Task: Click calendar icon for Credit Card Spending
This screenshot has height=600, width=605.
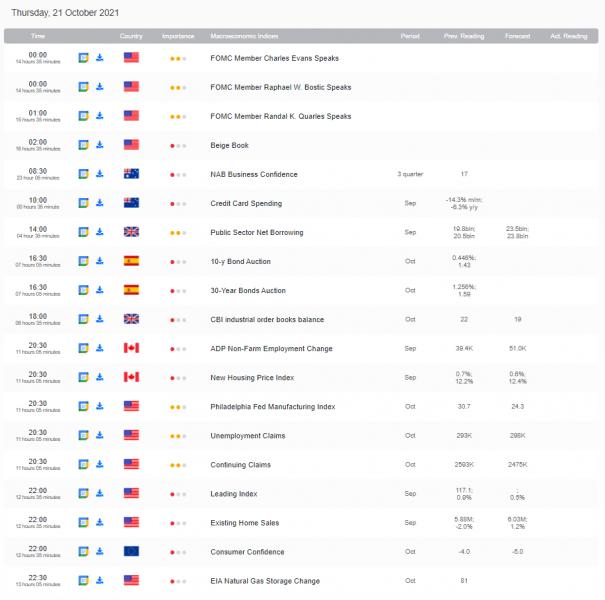Action: click(84, 203)
